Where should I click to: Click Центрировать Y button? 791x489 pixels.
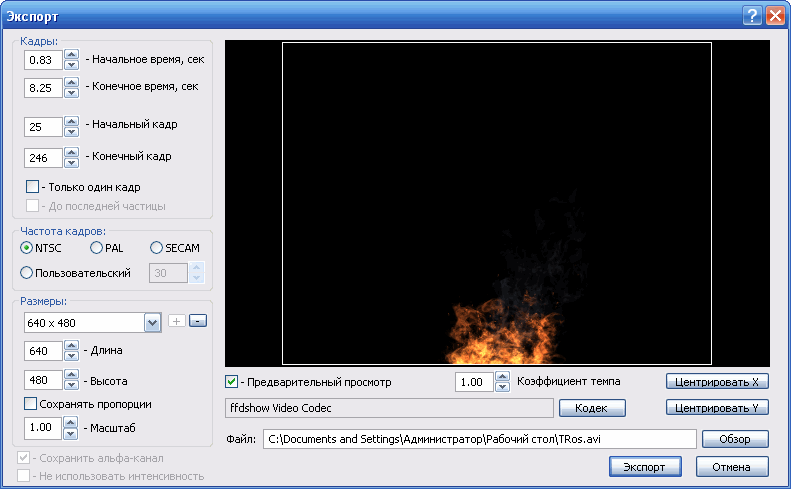[x=717, y=407]
